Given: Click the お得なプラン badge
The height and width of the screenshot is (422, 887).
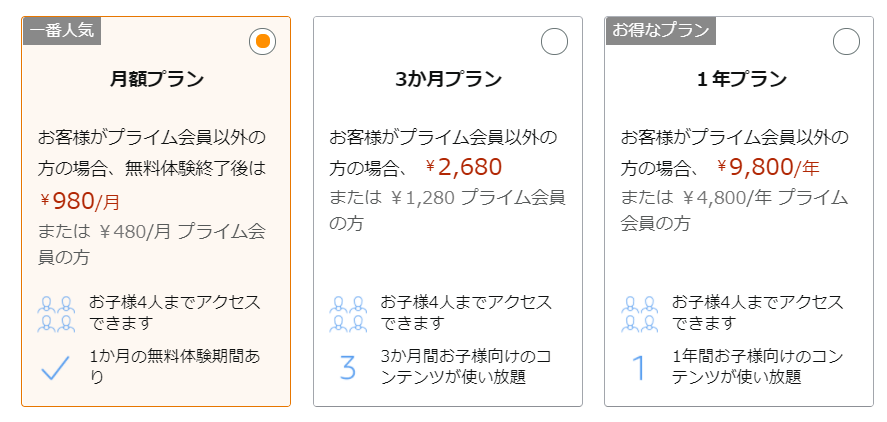Looking at the screenshot, I should [661, 31].
